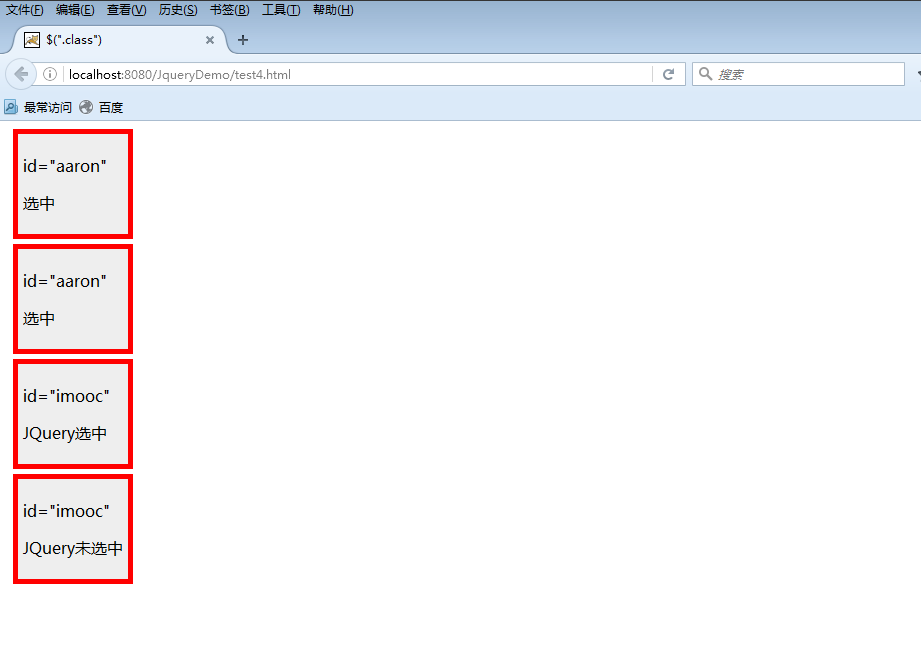Click the second id="aaron" text
The image size is (921, 652).
[65, 281]
